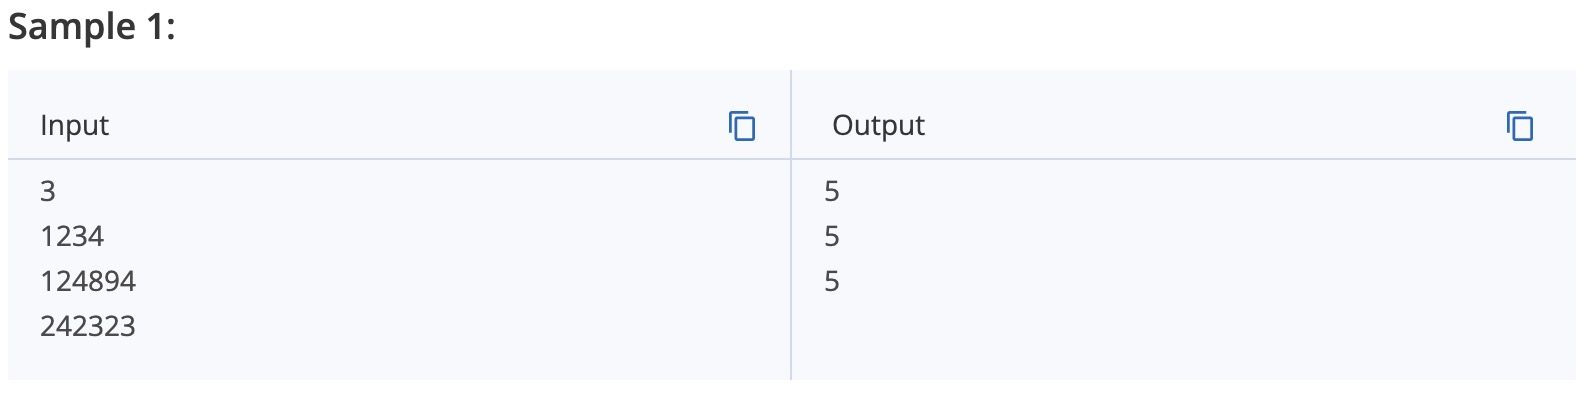This screenshot has width=1588, height=400.
Task: Click the input value 1234
Action: point(72,236)
